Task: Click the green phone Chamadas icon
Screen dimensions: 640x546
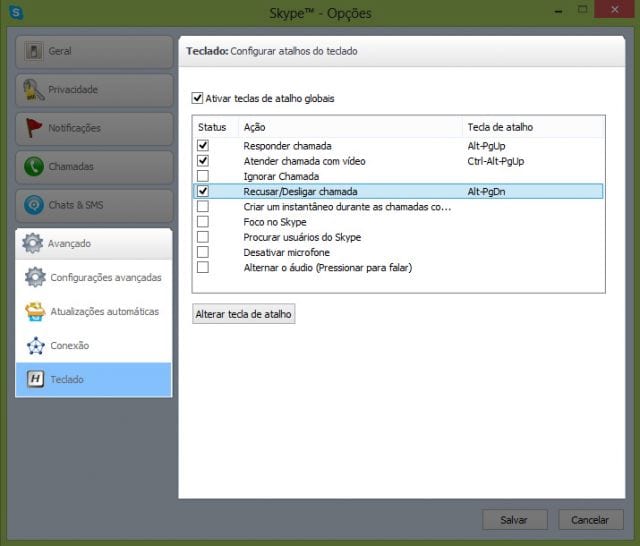Action: click(x=34, y=166)
